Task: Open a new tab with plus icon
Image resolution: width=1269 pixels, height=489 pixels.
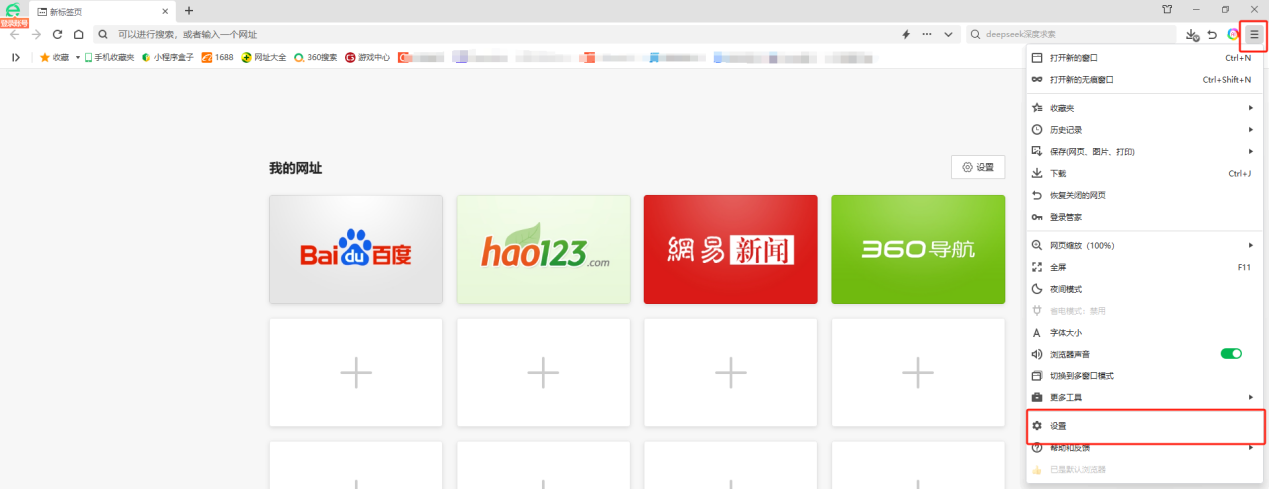Action: click(189, 11)
